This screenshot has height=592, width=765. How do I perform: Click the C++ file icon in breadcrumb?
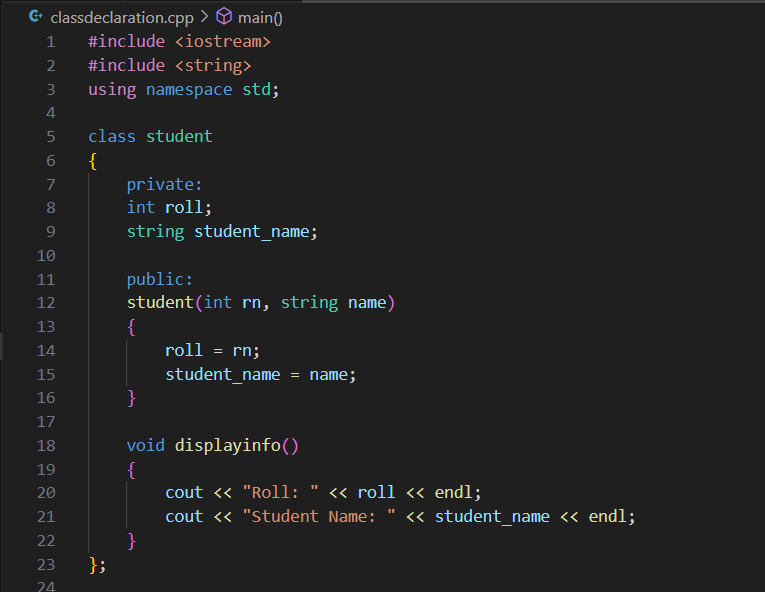(36, 17)
